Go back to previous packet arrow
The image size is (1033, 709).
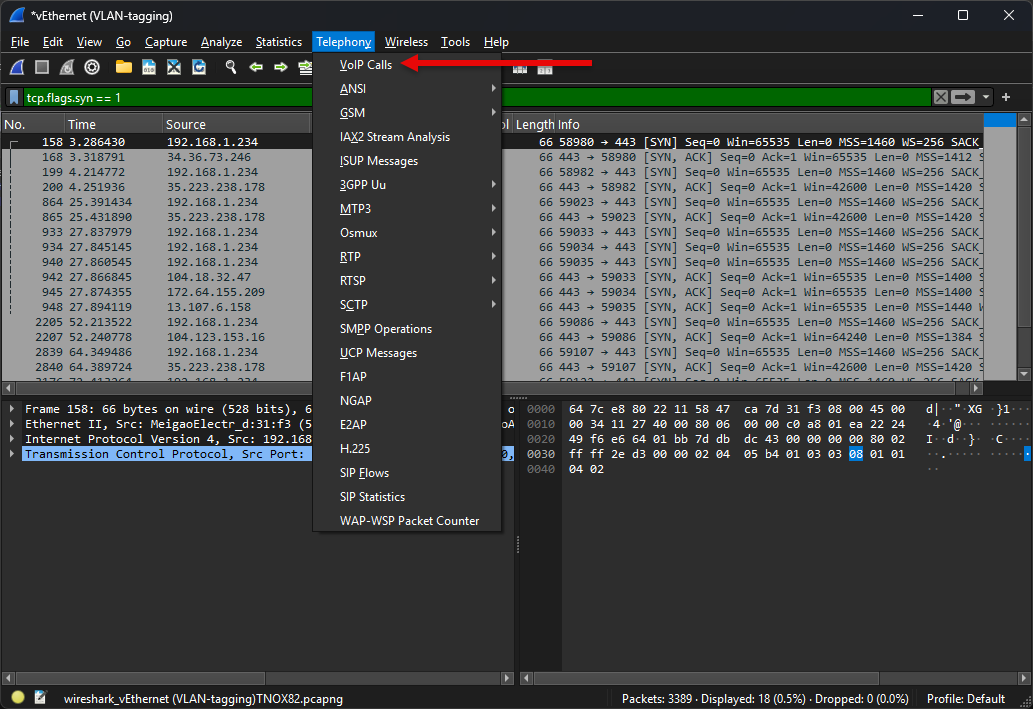(256, 67)
